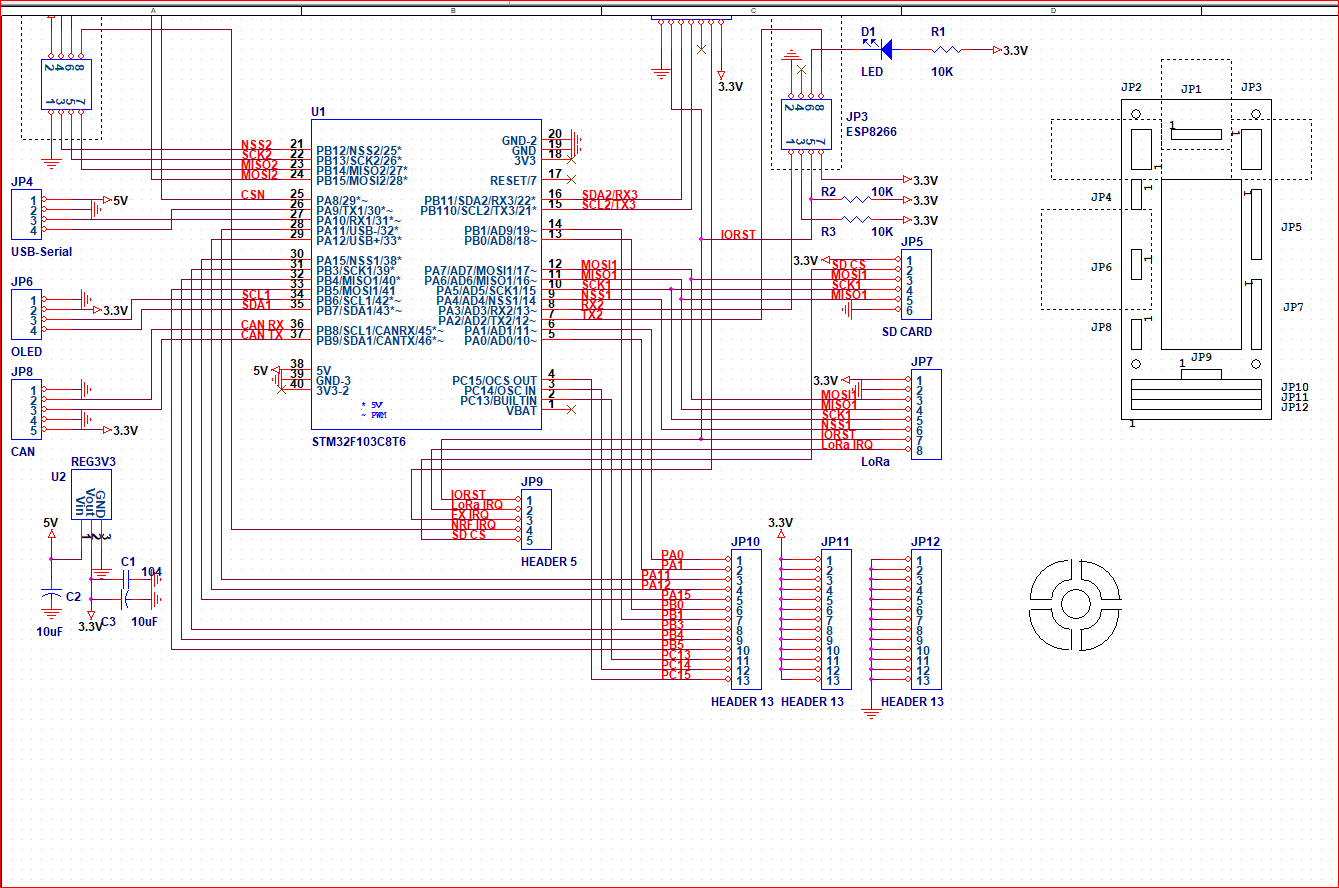Click the SDA2/RX3 net label
Screen dimensions: 1339x888
609,195
